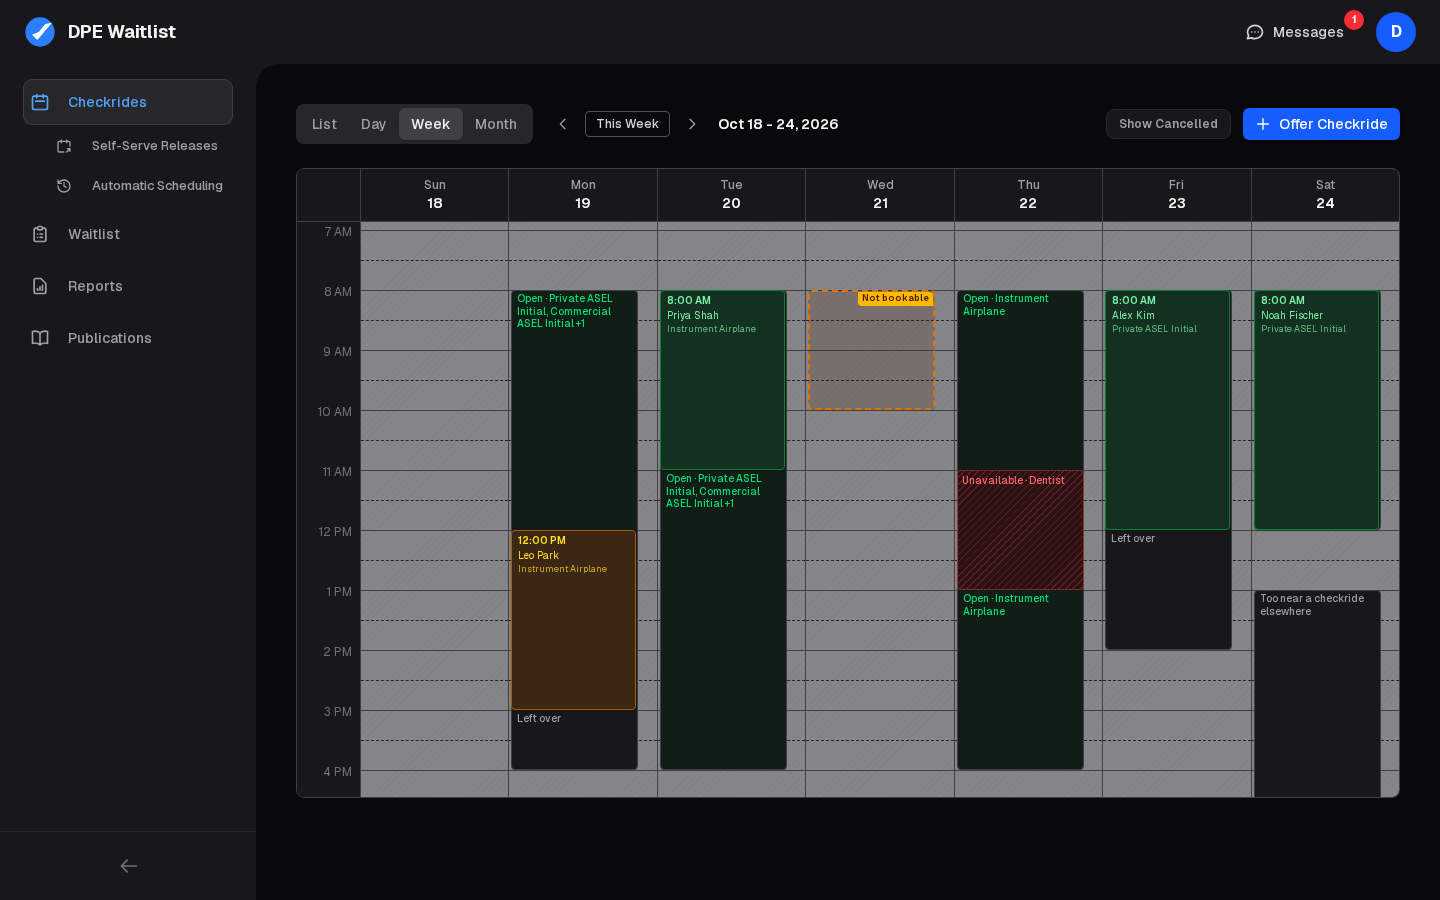Click the Not bookable block on Wednesday
Viewport: 1440px width, 900px height.
click(x=871, y=350)
